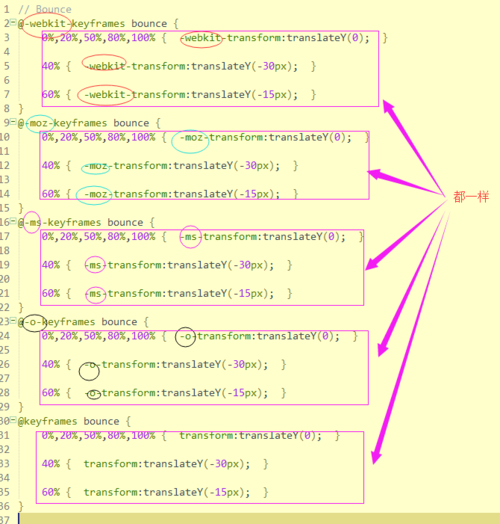Click the '0%,20%,50%,80%,100%' selector on line 3

[x=99, y=38]
